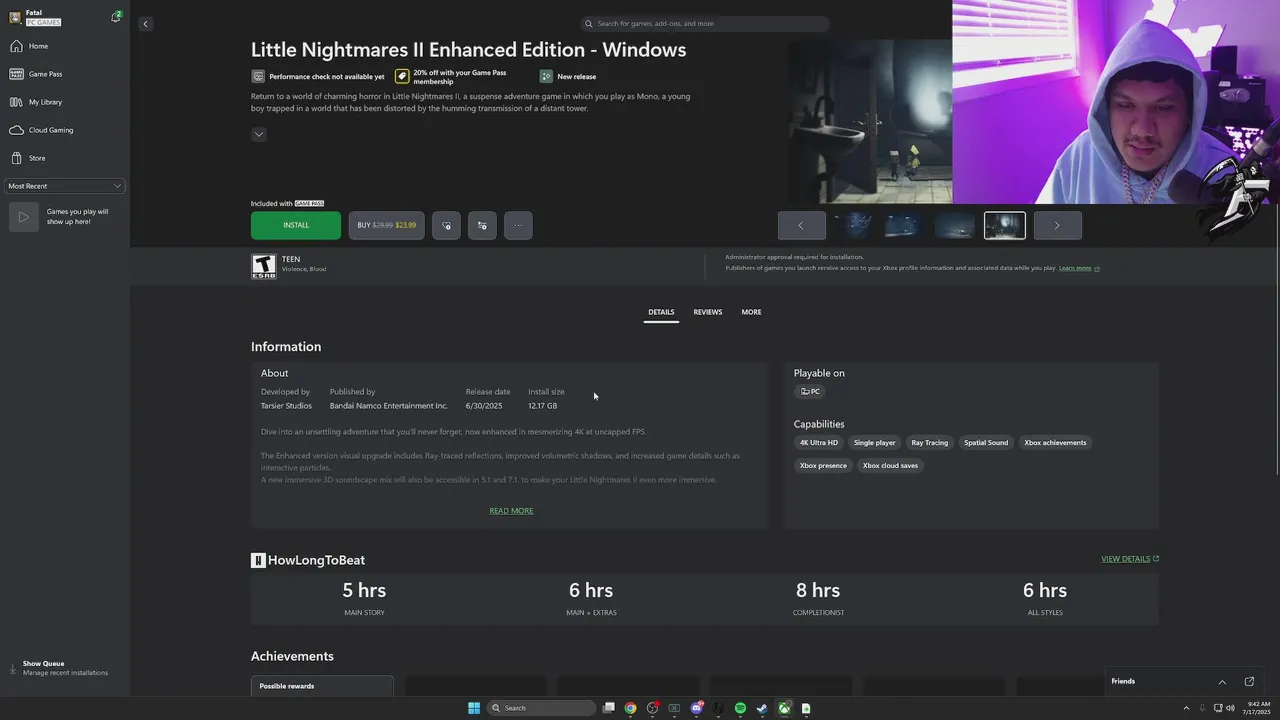Click the 4K Ultra HD capability chip

tap(819, 443)
